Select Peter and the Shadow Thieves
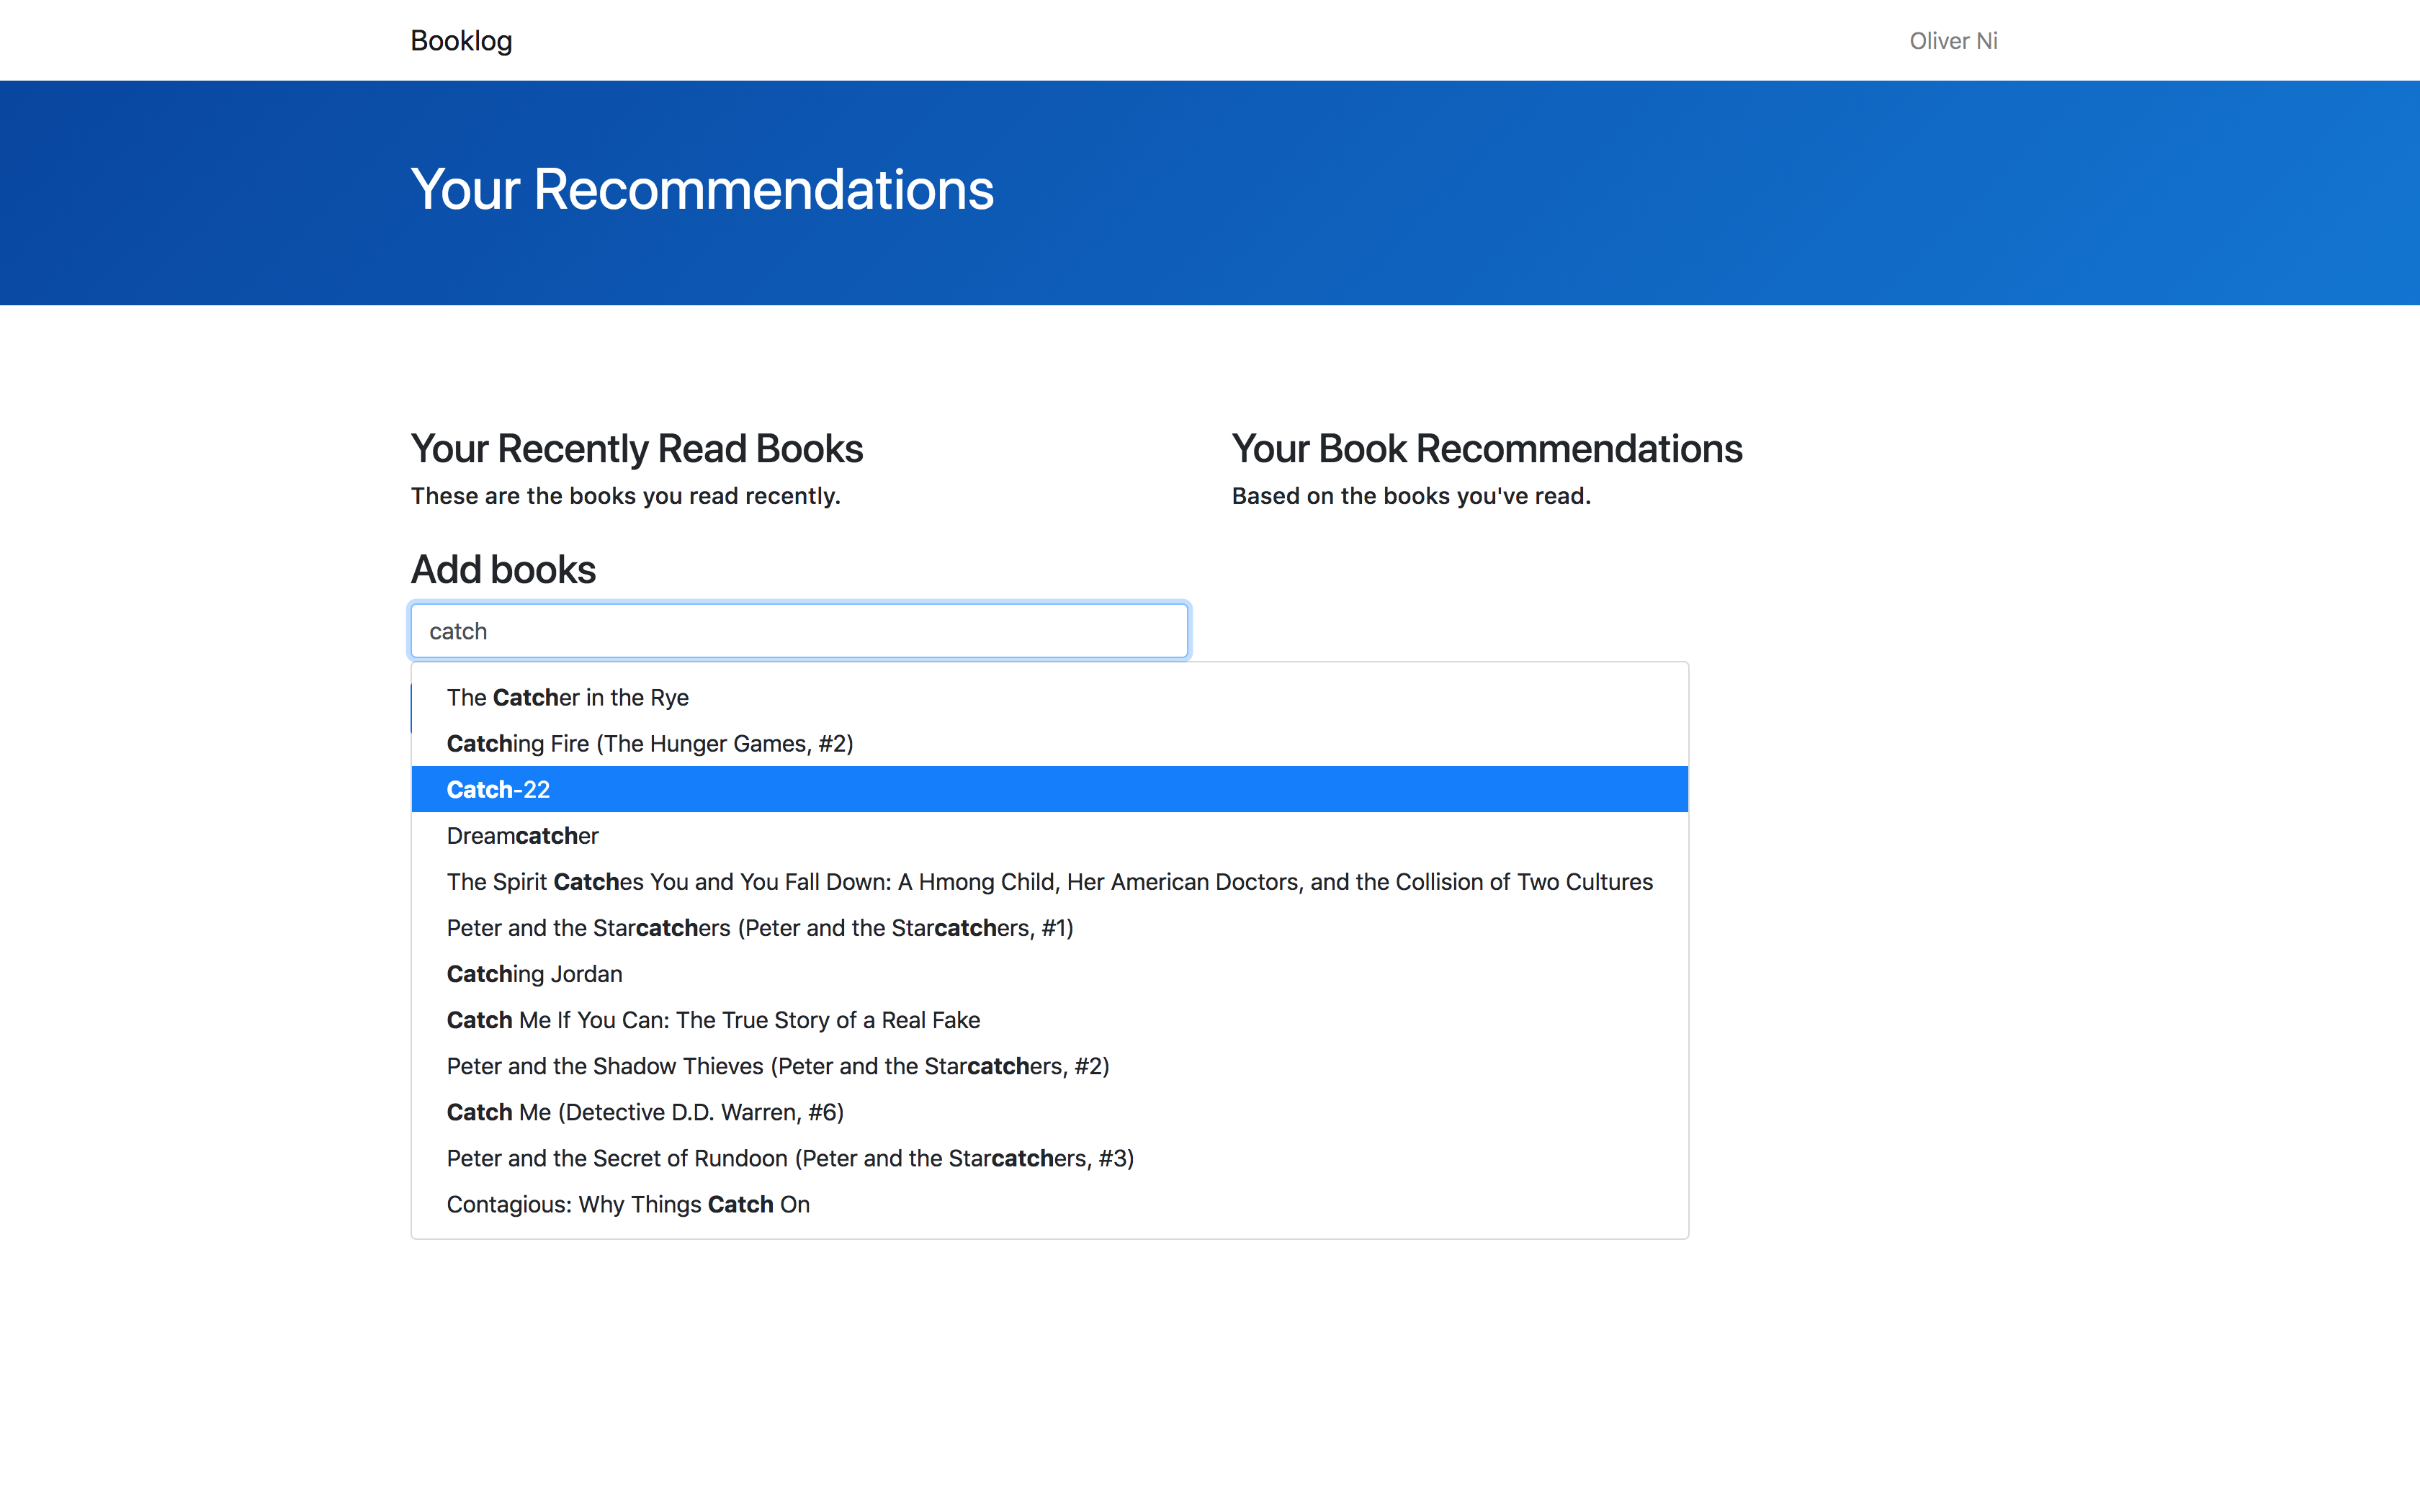This screenshot has height=1512, width=2420. pyautogui.click(x=777, y=1066)
